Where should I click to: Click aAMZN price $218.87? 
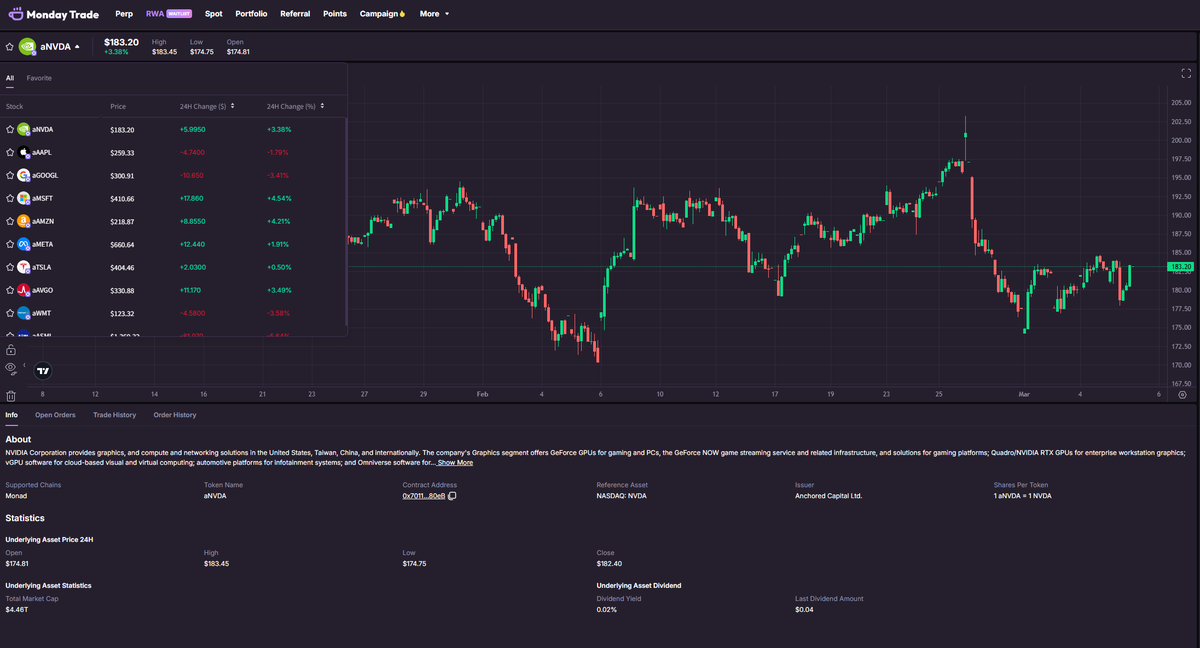point(122,221)
